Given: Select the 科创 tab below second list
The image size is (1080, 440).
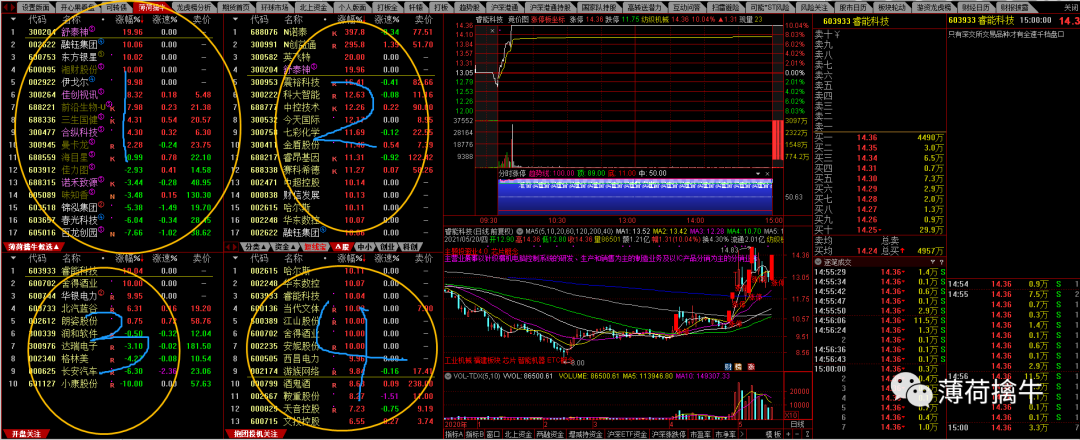Looking at the screenshot, I should click(x=411, y=247).
